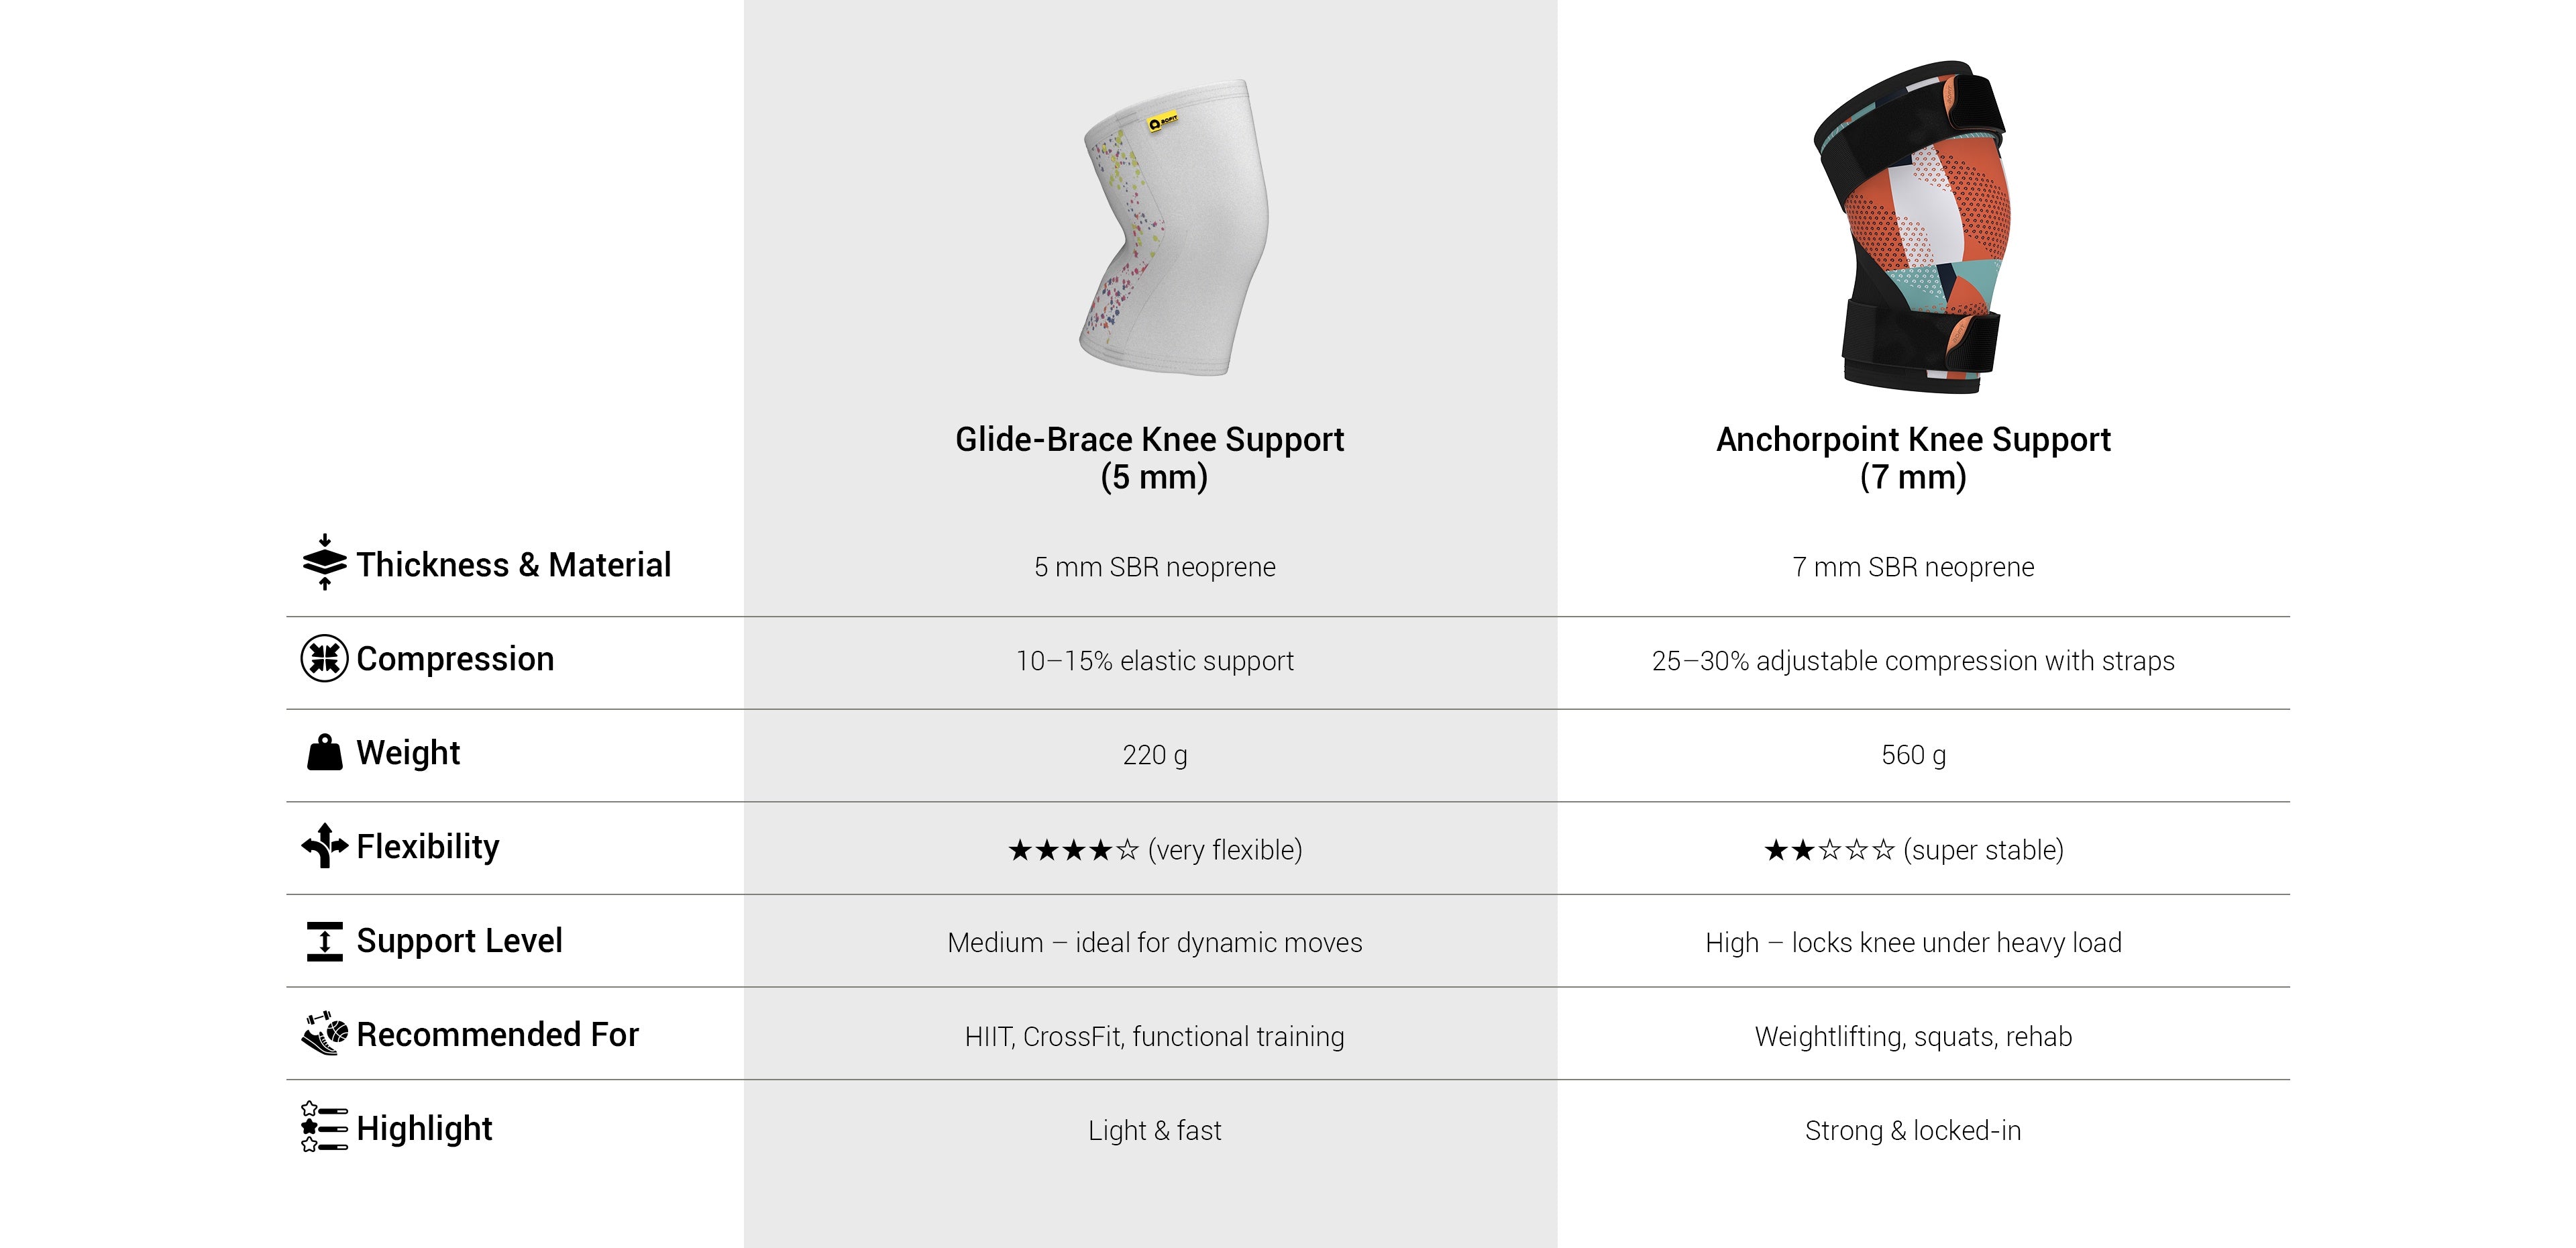
Task: Click the Support Level height icon
Action: [x=324, y=941]
